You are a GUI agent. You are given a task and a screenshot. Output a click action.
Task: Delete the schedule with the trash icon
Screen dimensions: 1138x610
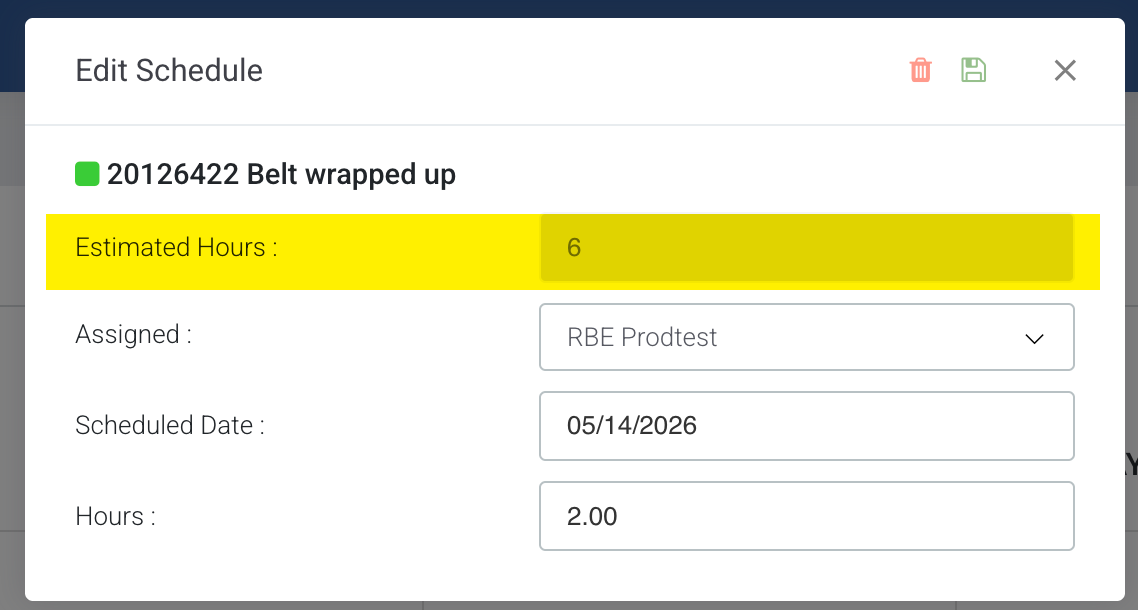tap(920, 70)
